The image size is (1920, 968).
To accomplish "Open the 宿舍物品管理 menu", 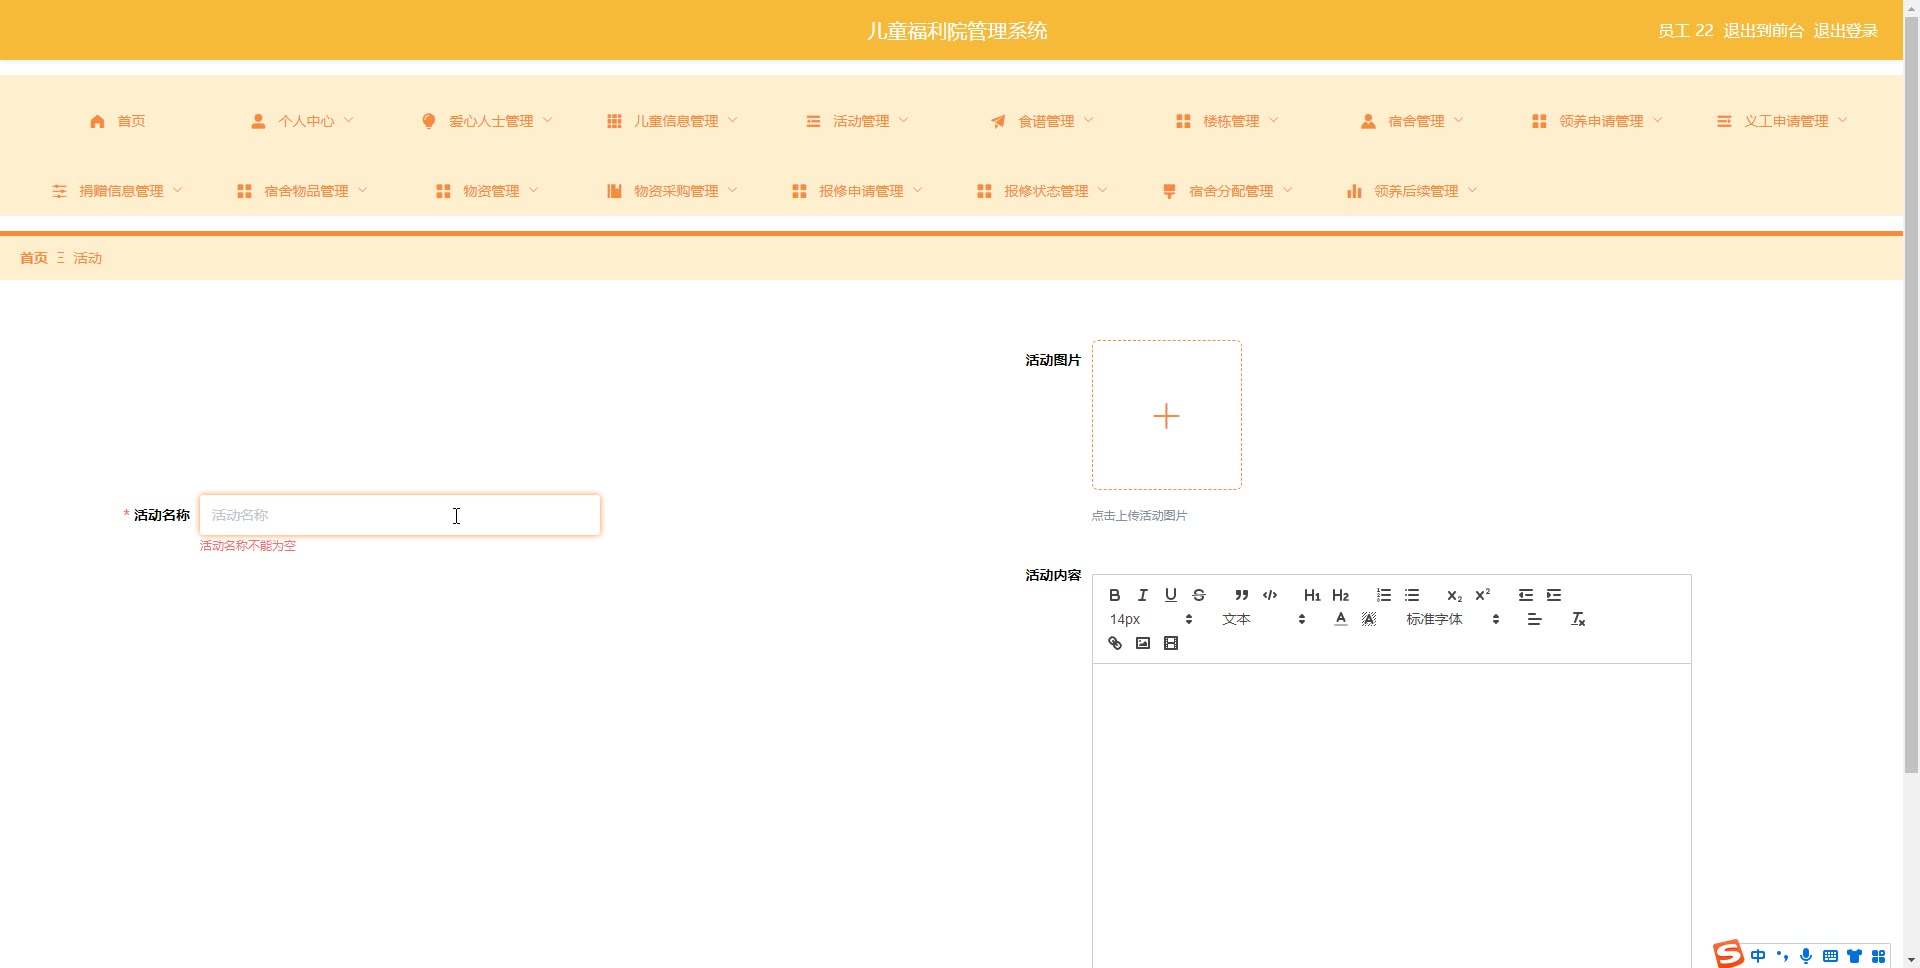I will [302, 191].
